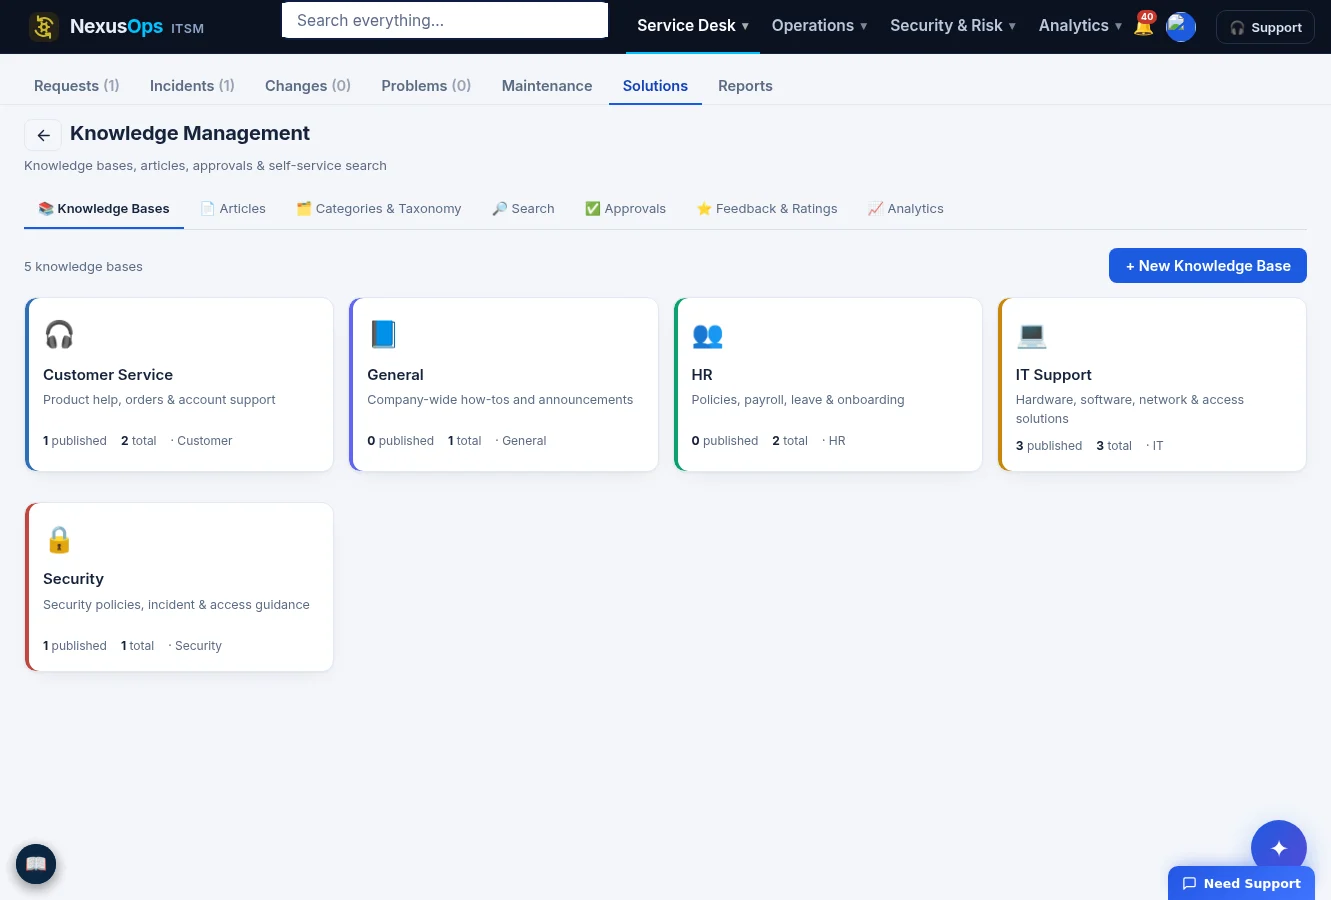Screen dimensions: 1331x900
Task: Click "Customer" tag on Customer Service card
Action: coord(204,441)
